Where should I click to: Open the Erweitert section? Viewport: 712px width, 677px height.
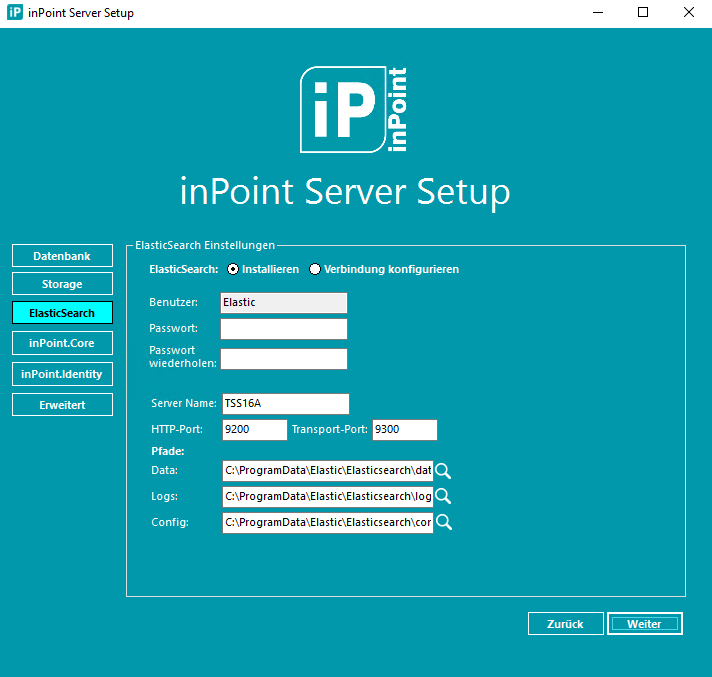pyautogui.click(x=62, y=405)
